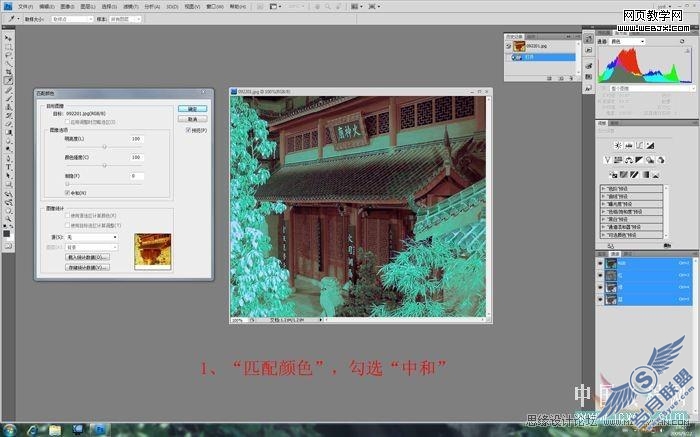Add a Brightness/Contrast adjustment
The image size is (700, 437).
tap(618, 145)
